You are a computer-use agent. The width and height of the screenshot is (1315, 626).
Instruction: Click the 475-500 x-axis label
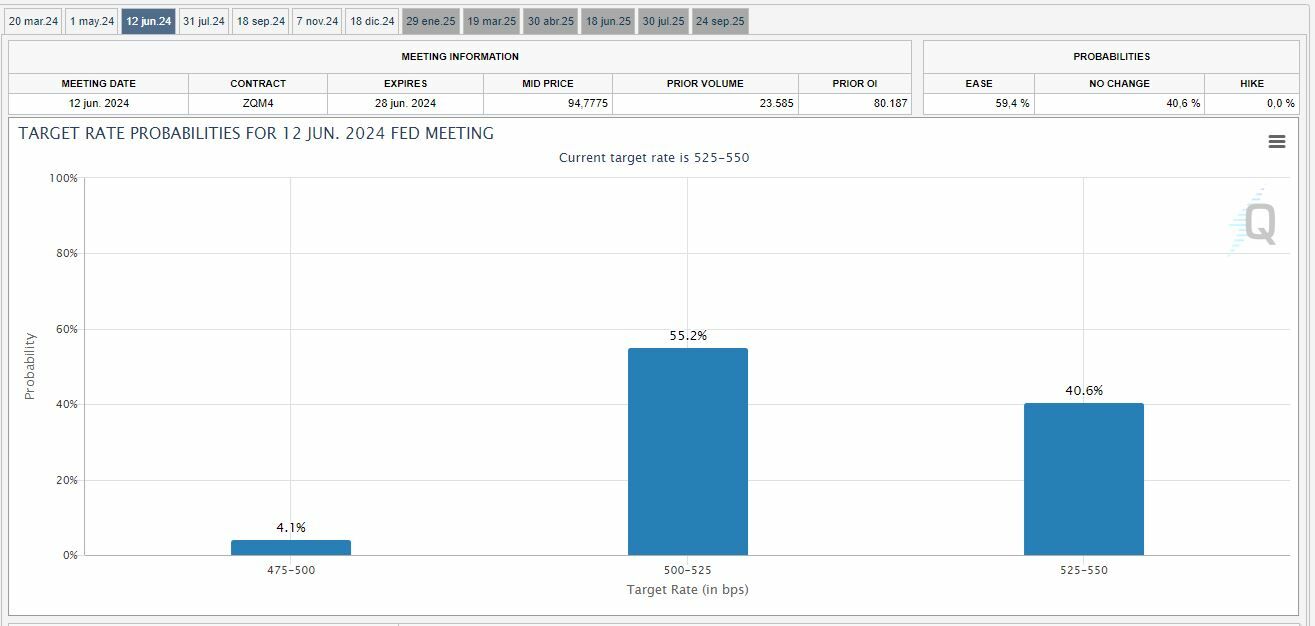[291, 570]
